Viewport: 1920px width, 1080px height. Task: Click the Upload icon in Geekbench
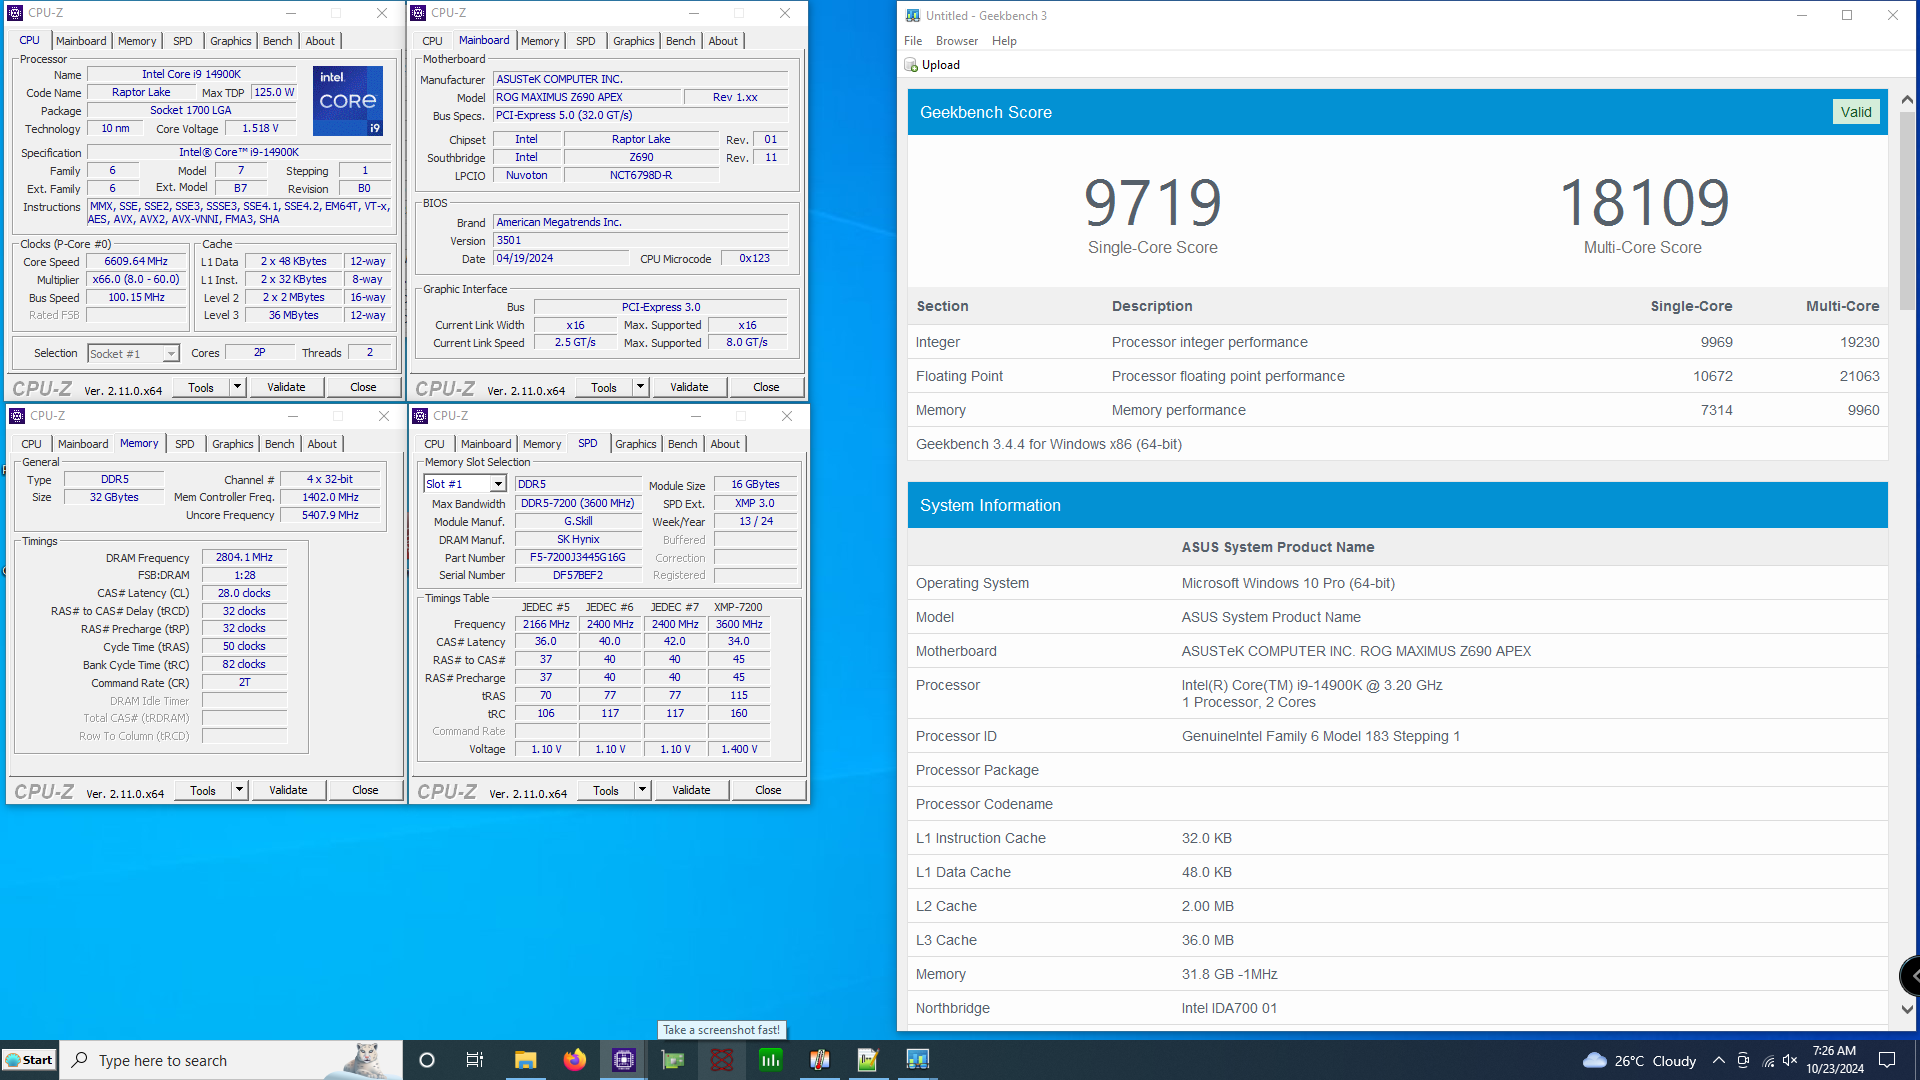[x=911, y=65]
